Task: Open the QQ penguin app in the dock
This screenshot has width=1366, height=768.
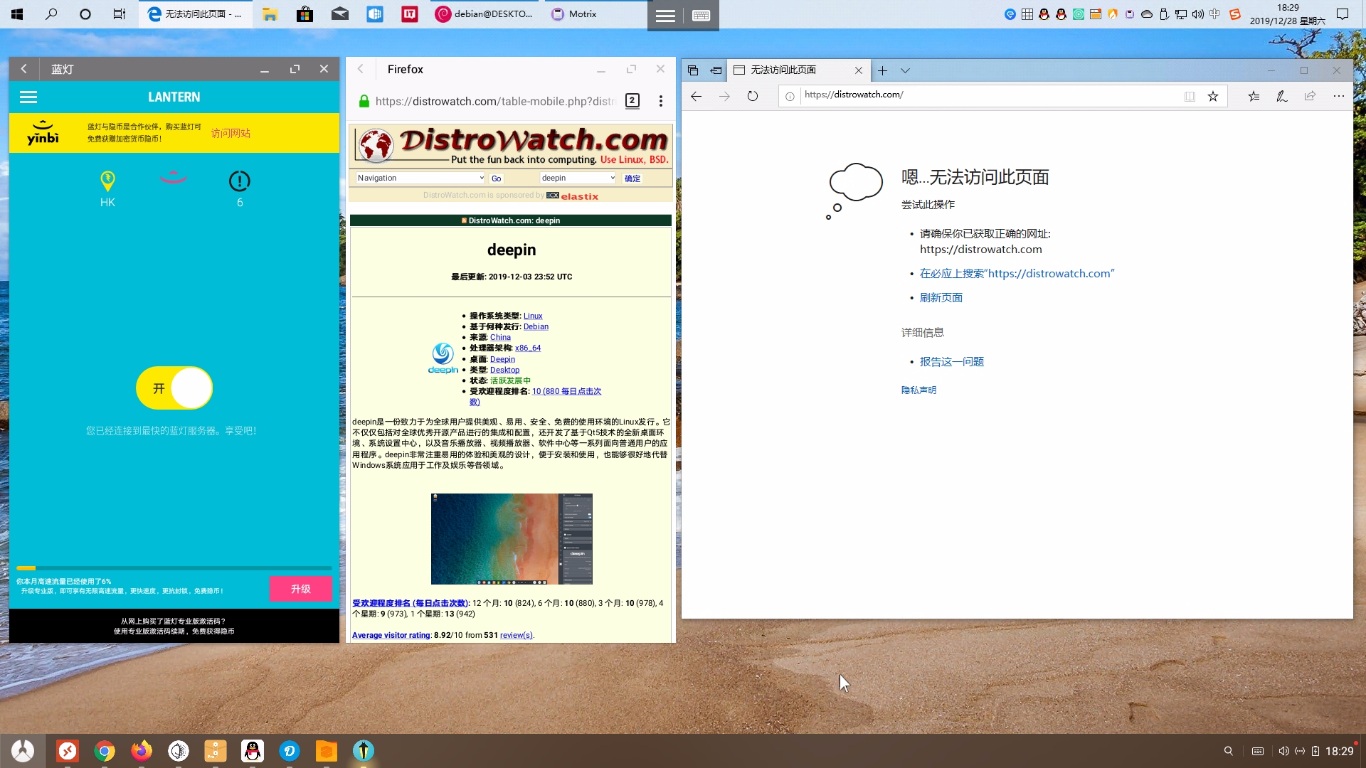Action: 252,751
